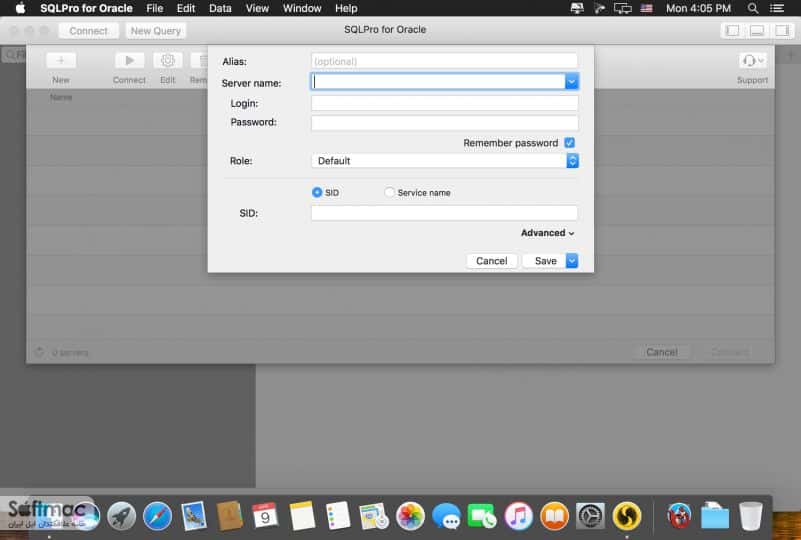Click the New server plus icon

[61, 60]
